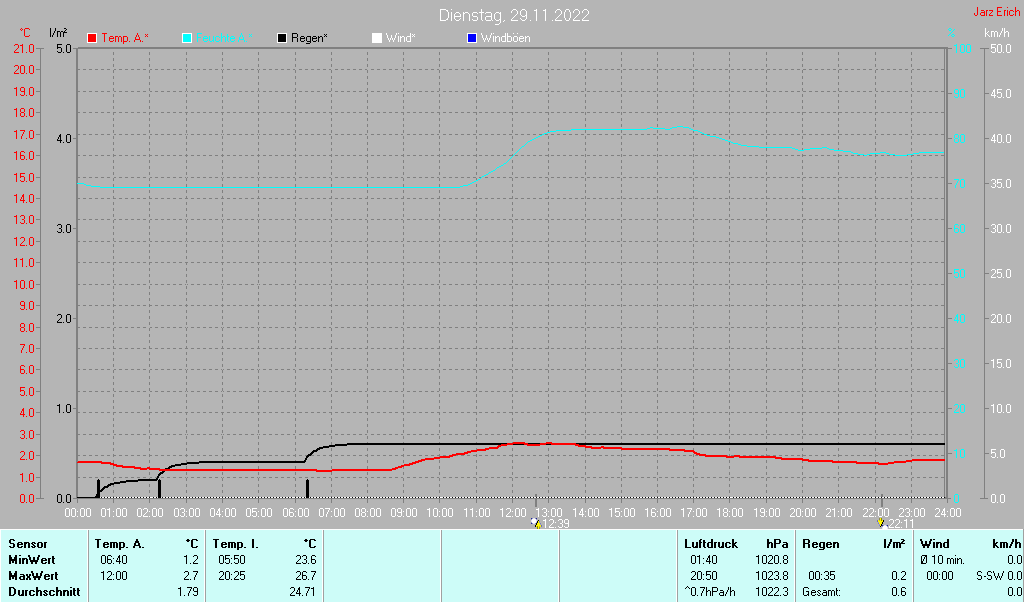Click the ^0.7hPa/h pressure trend

(710, 592)
